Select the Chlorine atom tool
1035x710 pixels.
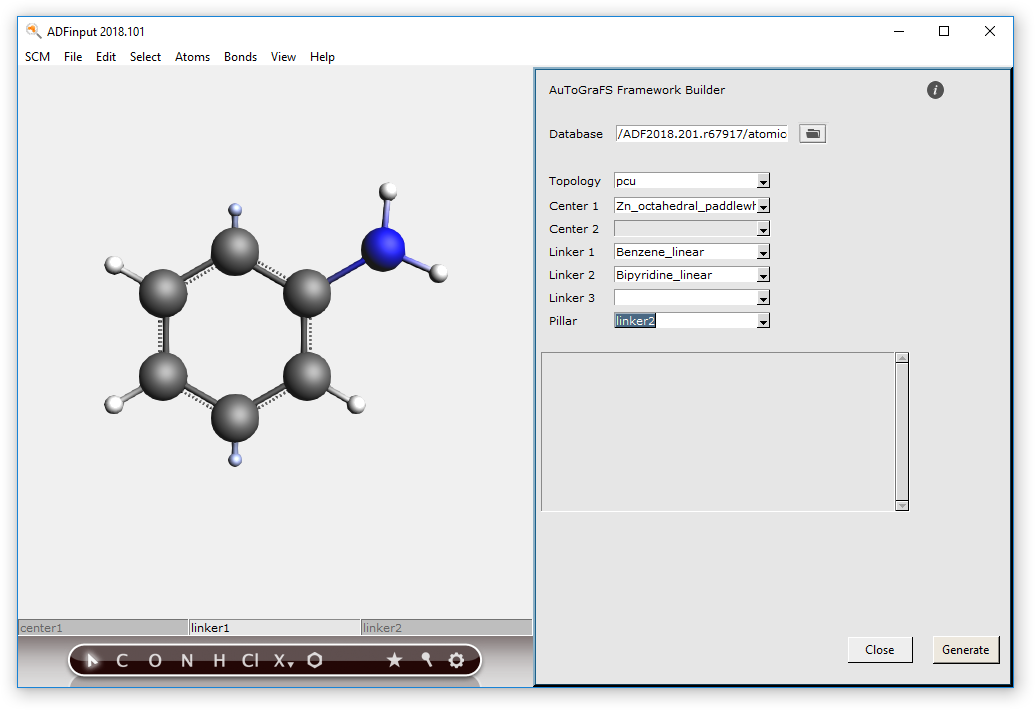250,661
